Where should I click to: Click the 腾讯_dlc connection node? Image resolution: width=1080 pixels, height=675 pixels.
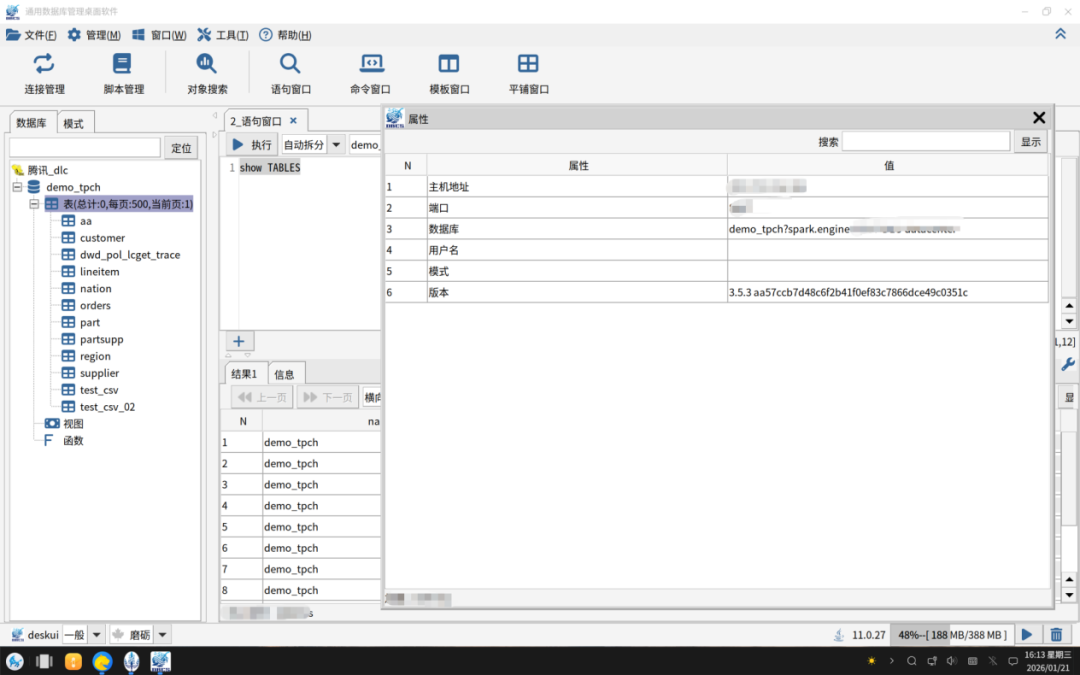coord(48,170)
